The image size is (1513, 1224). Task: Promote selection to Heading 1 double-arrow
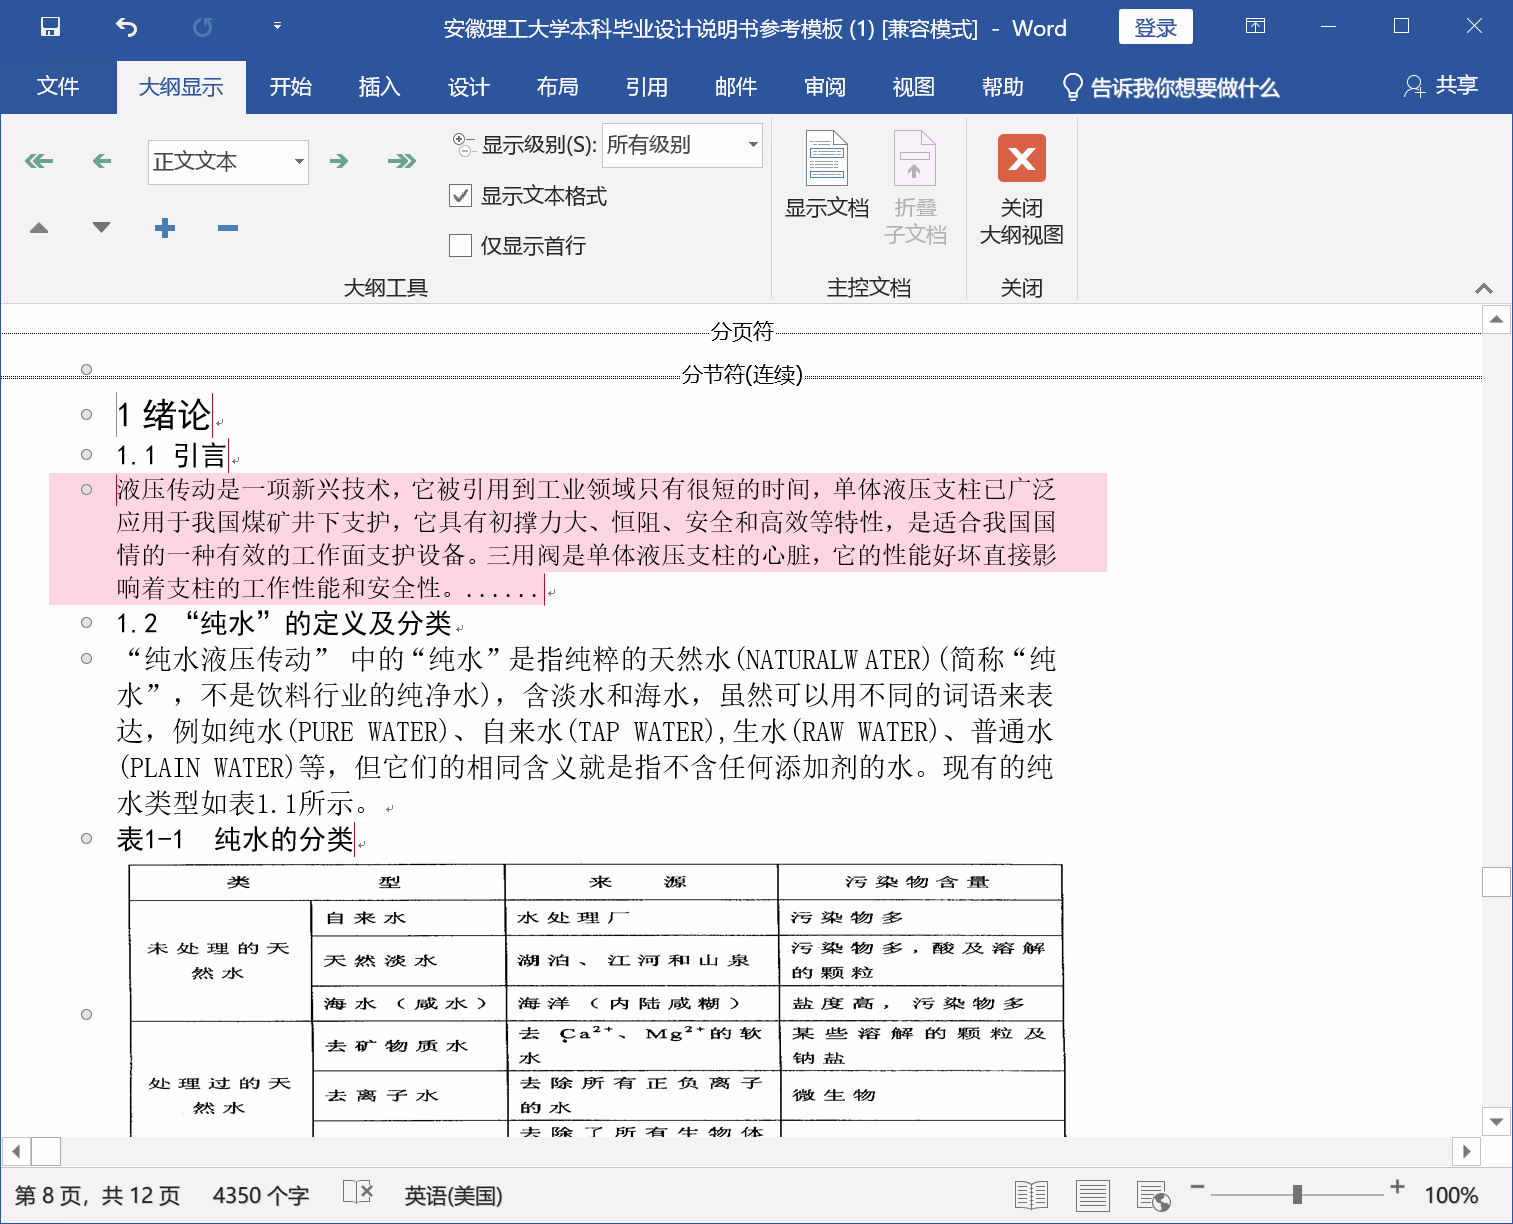click(x=39, y=161)
